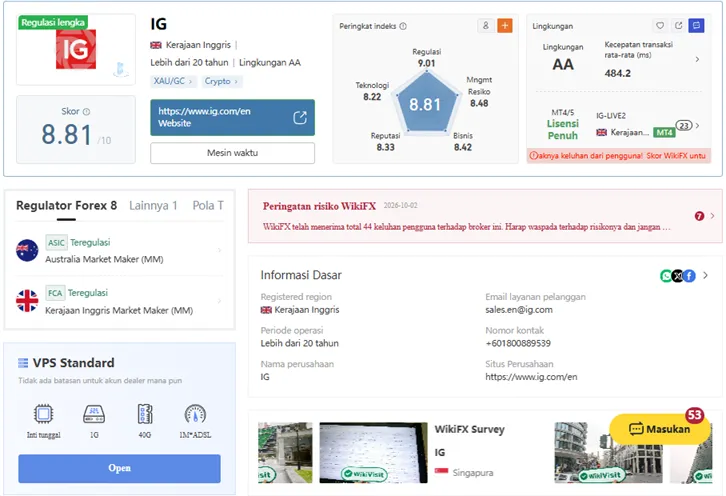Click the Singapura location label
This screenshot has width=726, height=496.
click(x=473, y=473)
